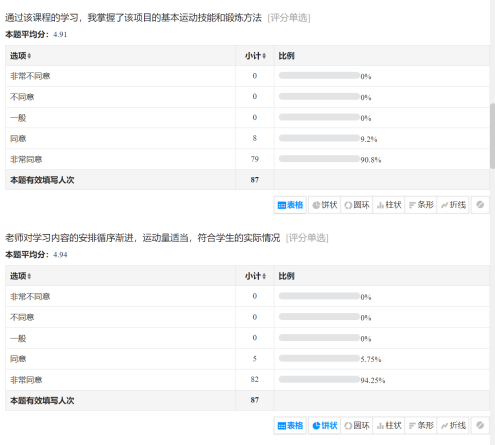This screenshot has width=495, height=445.
Task: Select 表格 view for first question
Action: point(290,205)
